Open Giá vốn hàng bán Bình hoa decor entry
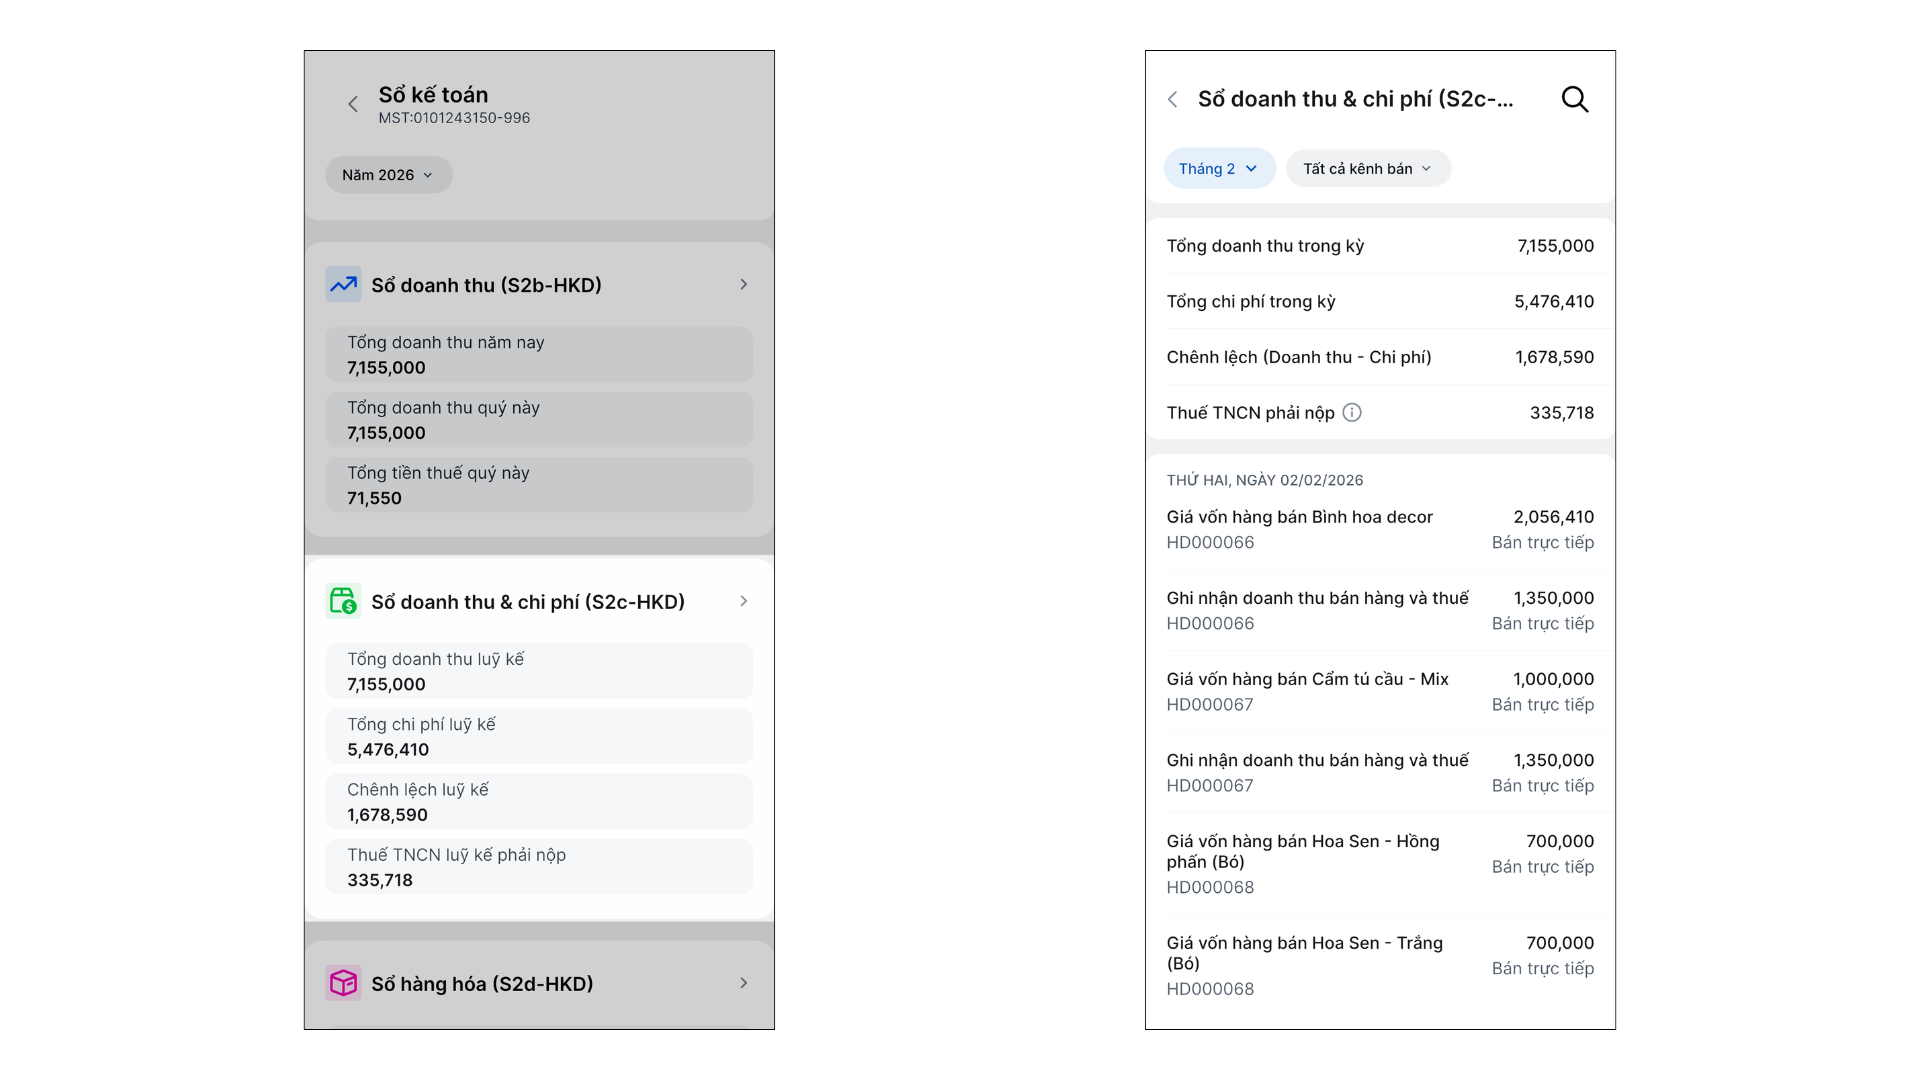Image resolution: width=1920 pixels, height=1080 pixels. point(1379,529)
